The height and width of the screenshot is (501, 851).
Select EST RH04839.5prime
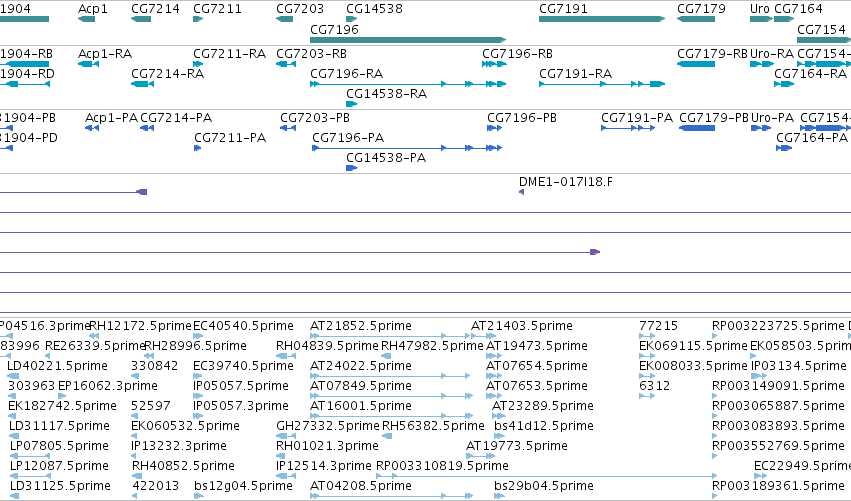[327, 346]
